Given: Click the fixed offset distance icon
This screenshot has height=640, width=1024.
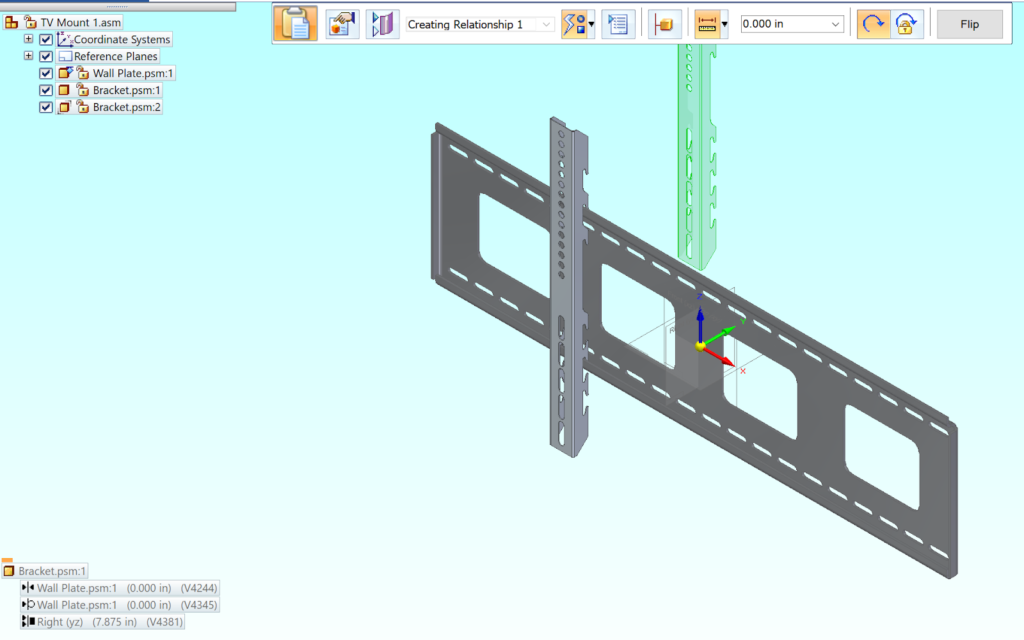Looking at the screenshot, I should [x=708, y=23].
